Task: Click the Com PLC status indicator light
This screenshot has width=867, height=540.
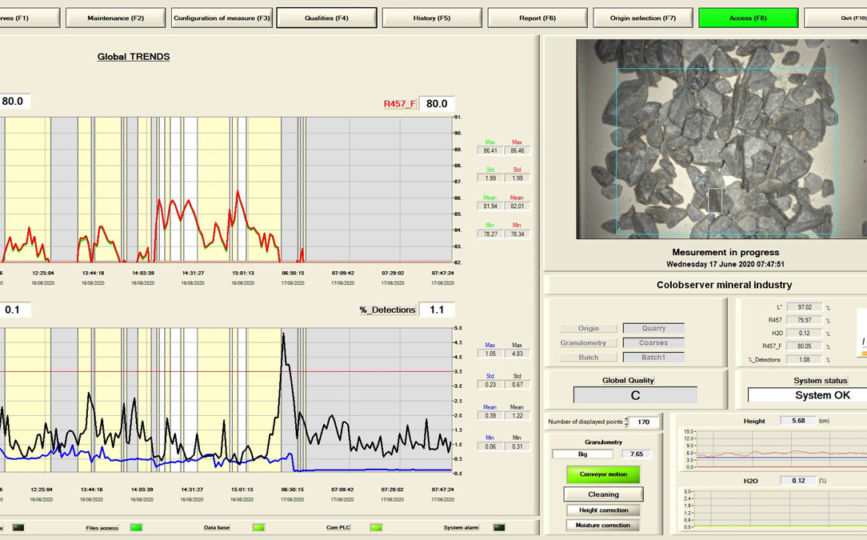Action: (x=376, y=527)
